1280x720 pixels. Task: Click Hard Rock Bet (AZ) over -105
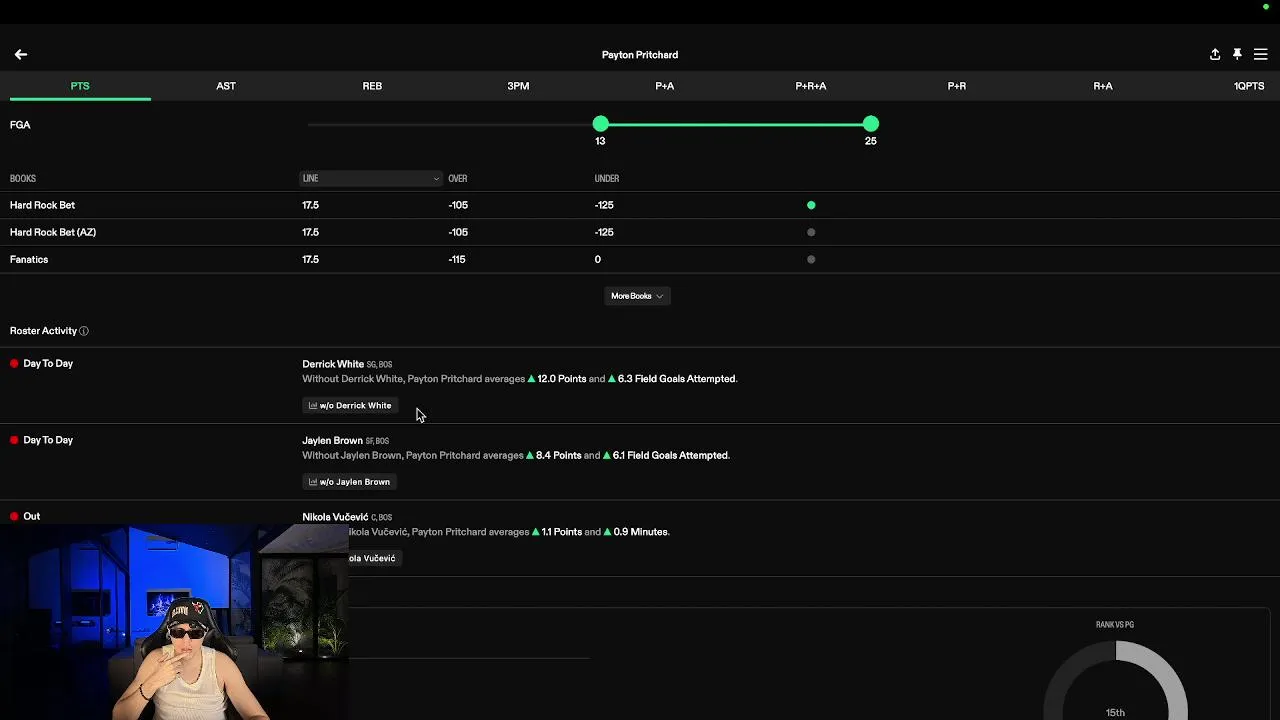point(458,232)
